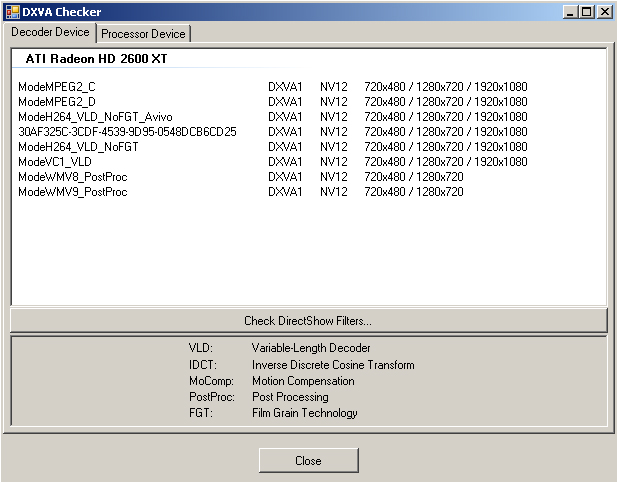
Task: Select the 30AF325C-3CDF-4539-9D95-0548DCB6CD25 entry
Action: [x=127, y=132]
